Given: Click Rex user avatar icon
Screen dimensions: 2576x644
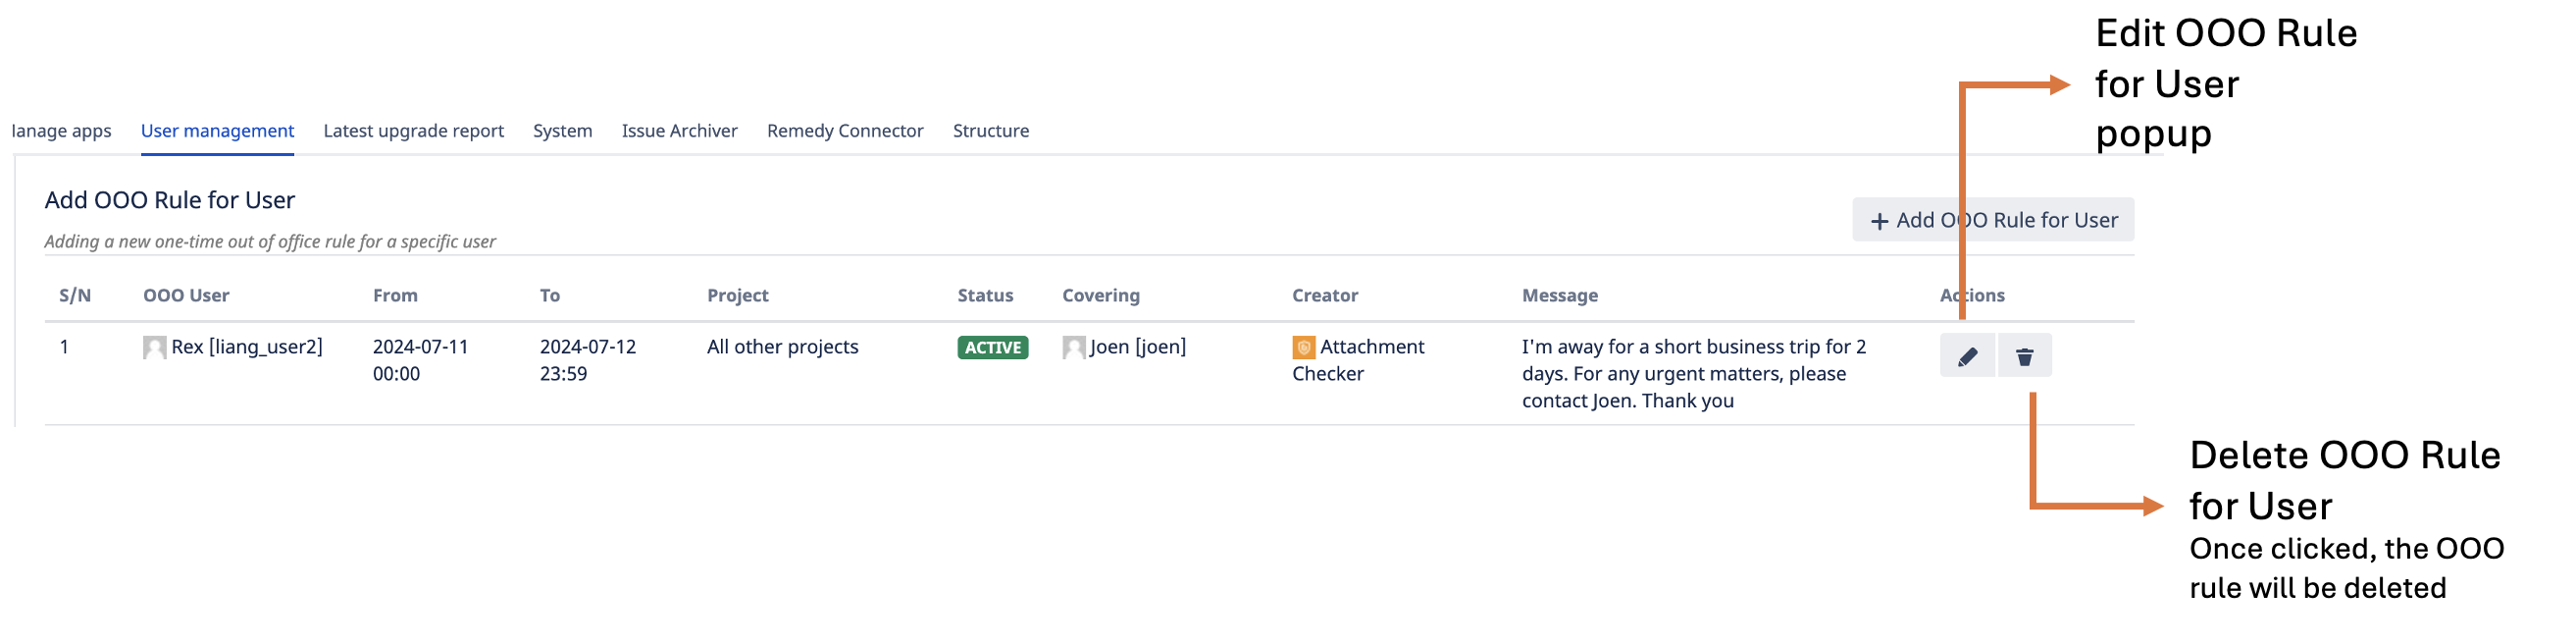Looking at the screenshot, I should coord(154,347).
